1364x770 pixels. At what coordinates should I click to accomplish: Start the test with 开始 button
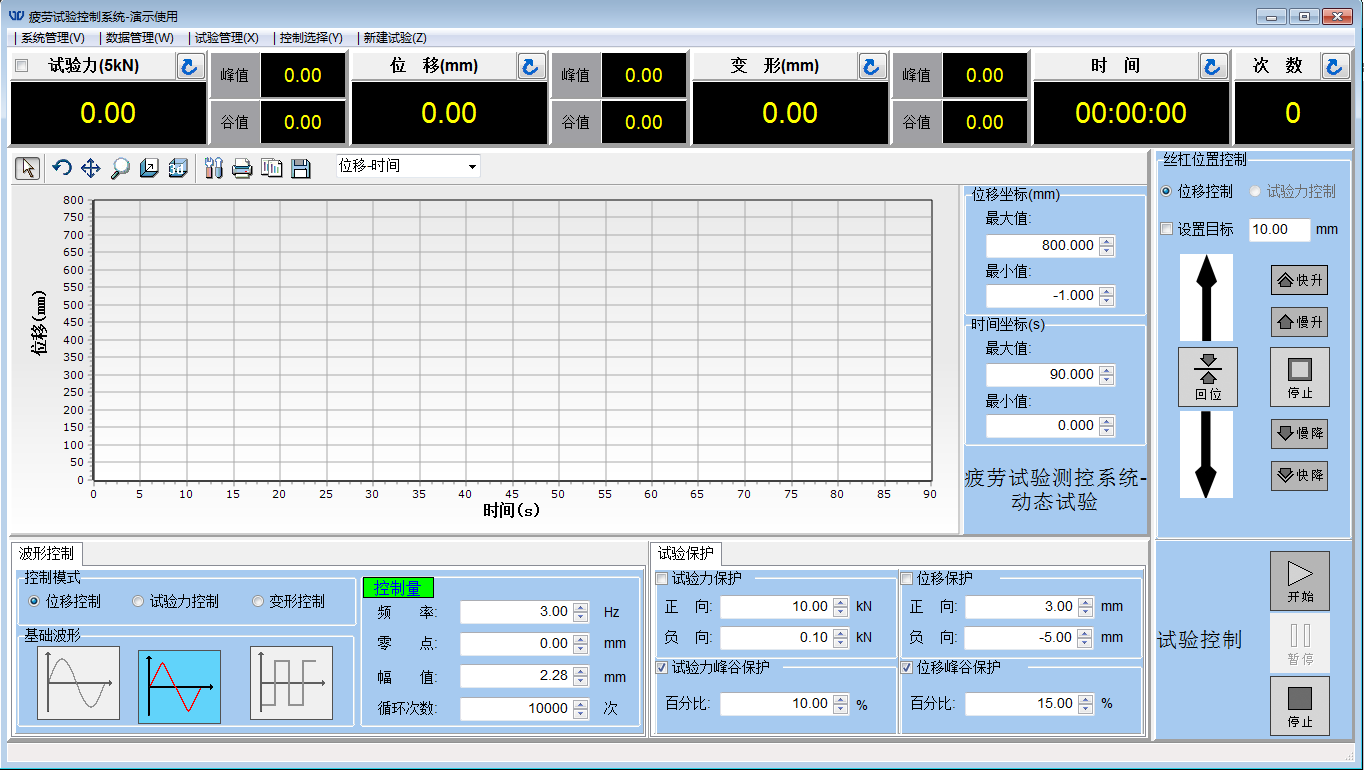tap(1300, 581)
